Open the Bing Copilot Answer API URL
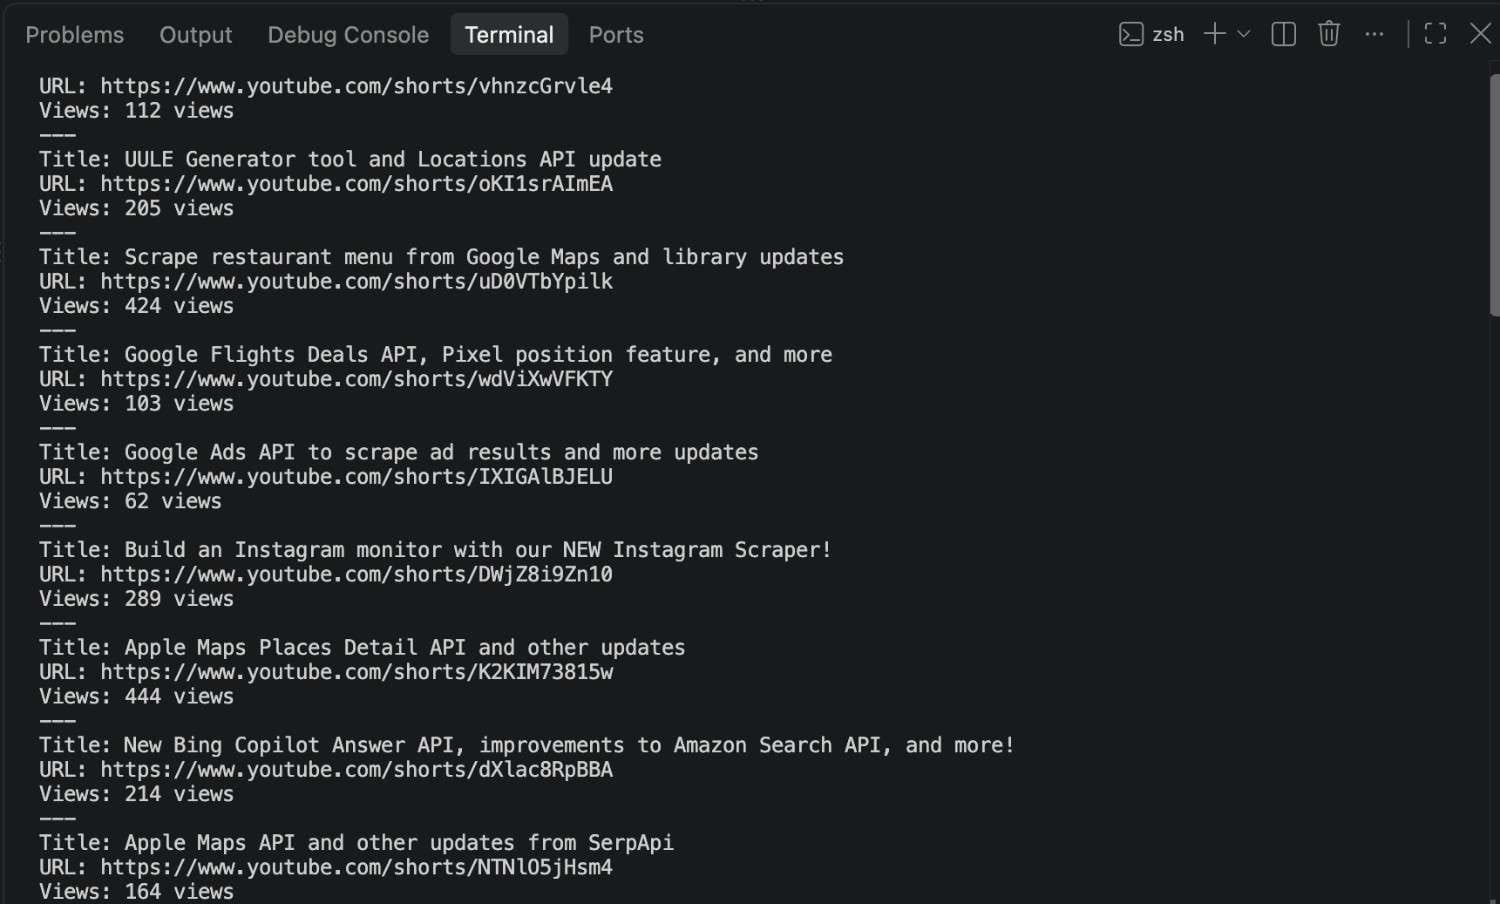The width and height of the screenshot is (1500, 904). click(357, 770)
